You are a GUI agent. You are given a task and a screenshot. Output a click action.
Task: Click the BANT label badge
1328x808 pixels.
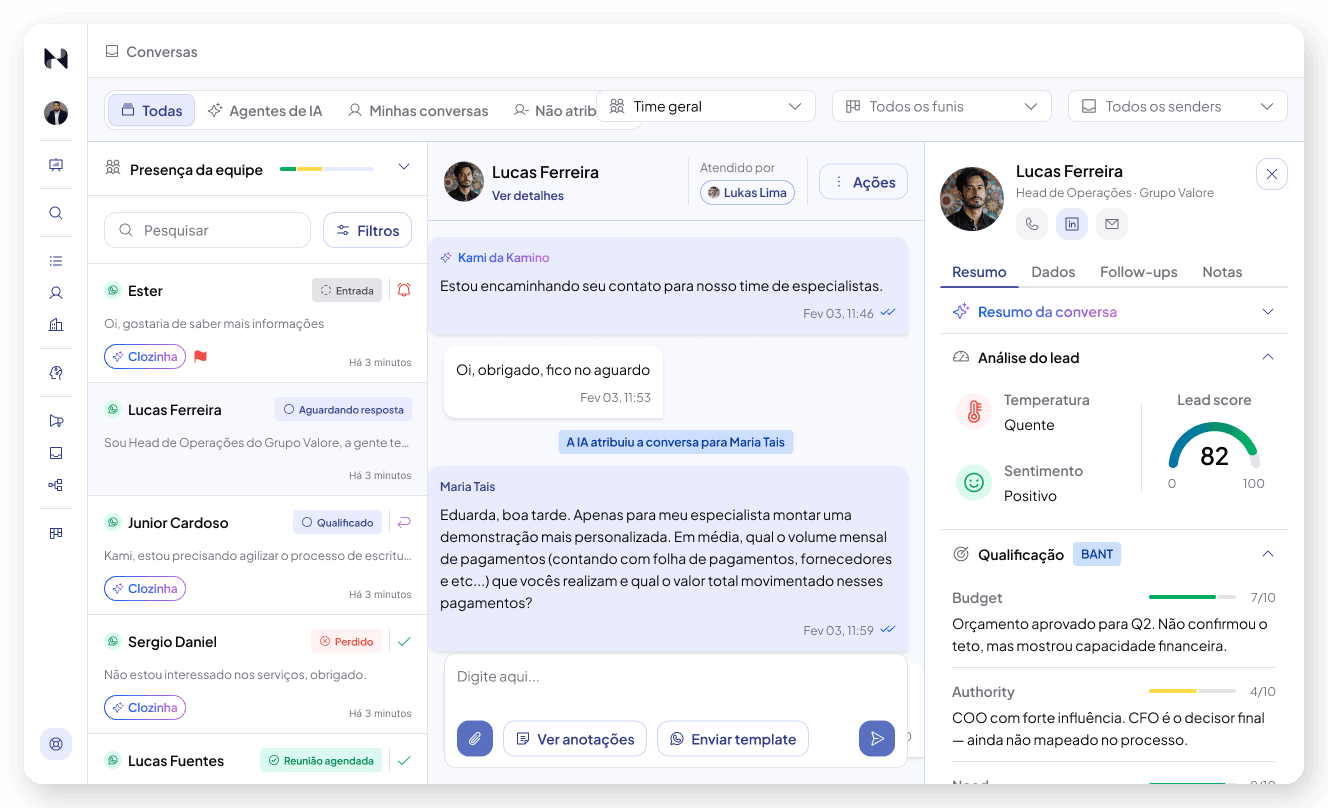[x=1097, y=554]
